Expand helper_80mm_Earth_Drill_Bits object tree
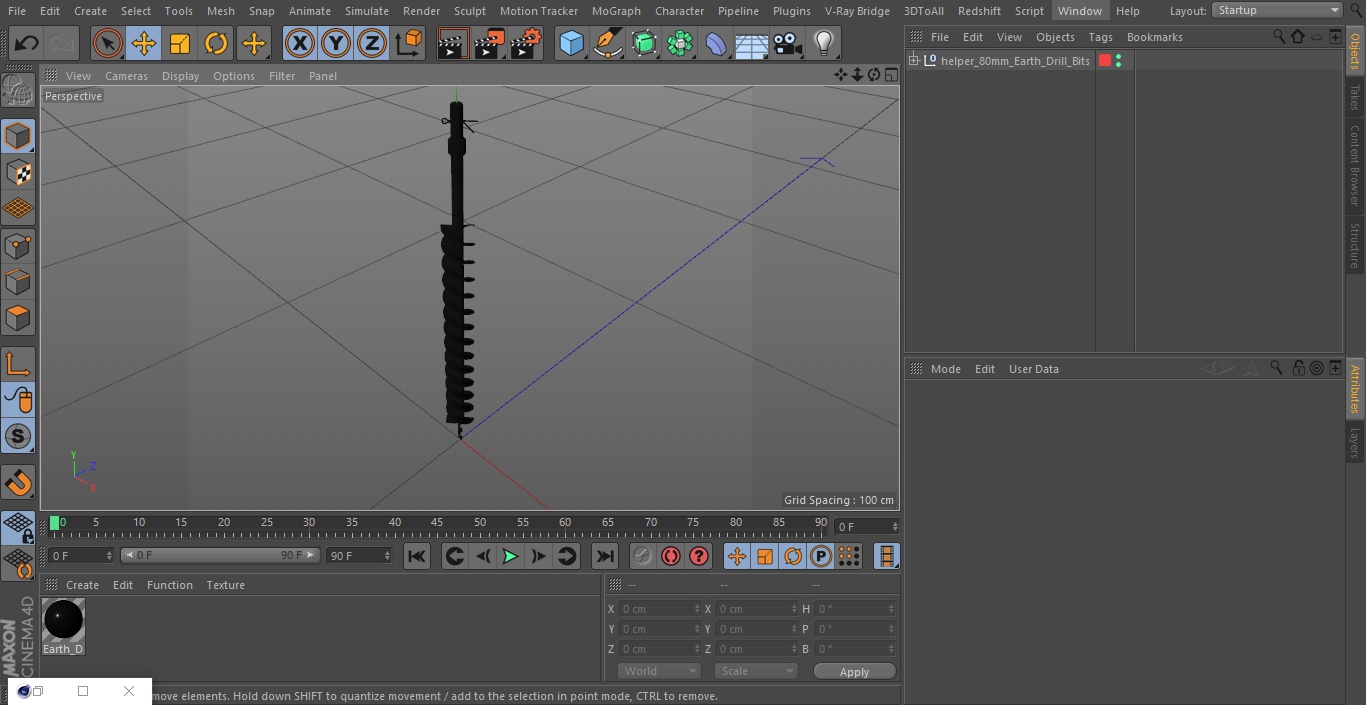 913,61
